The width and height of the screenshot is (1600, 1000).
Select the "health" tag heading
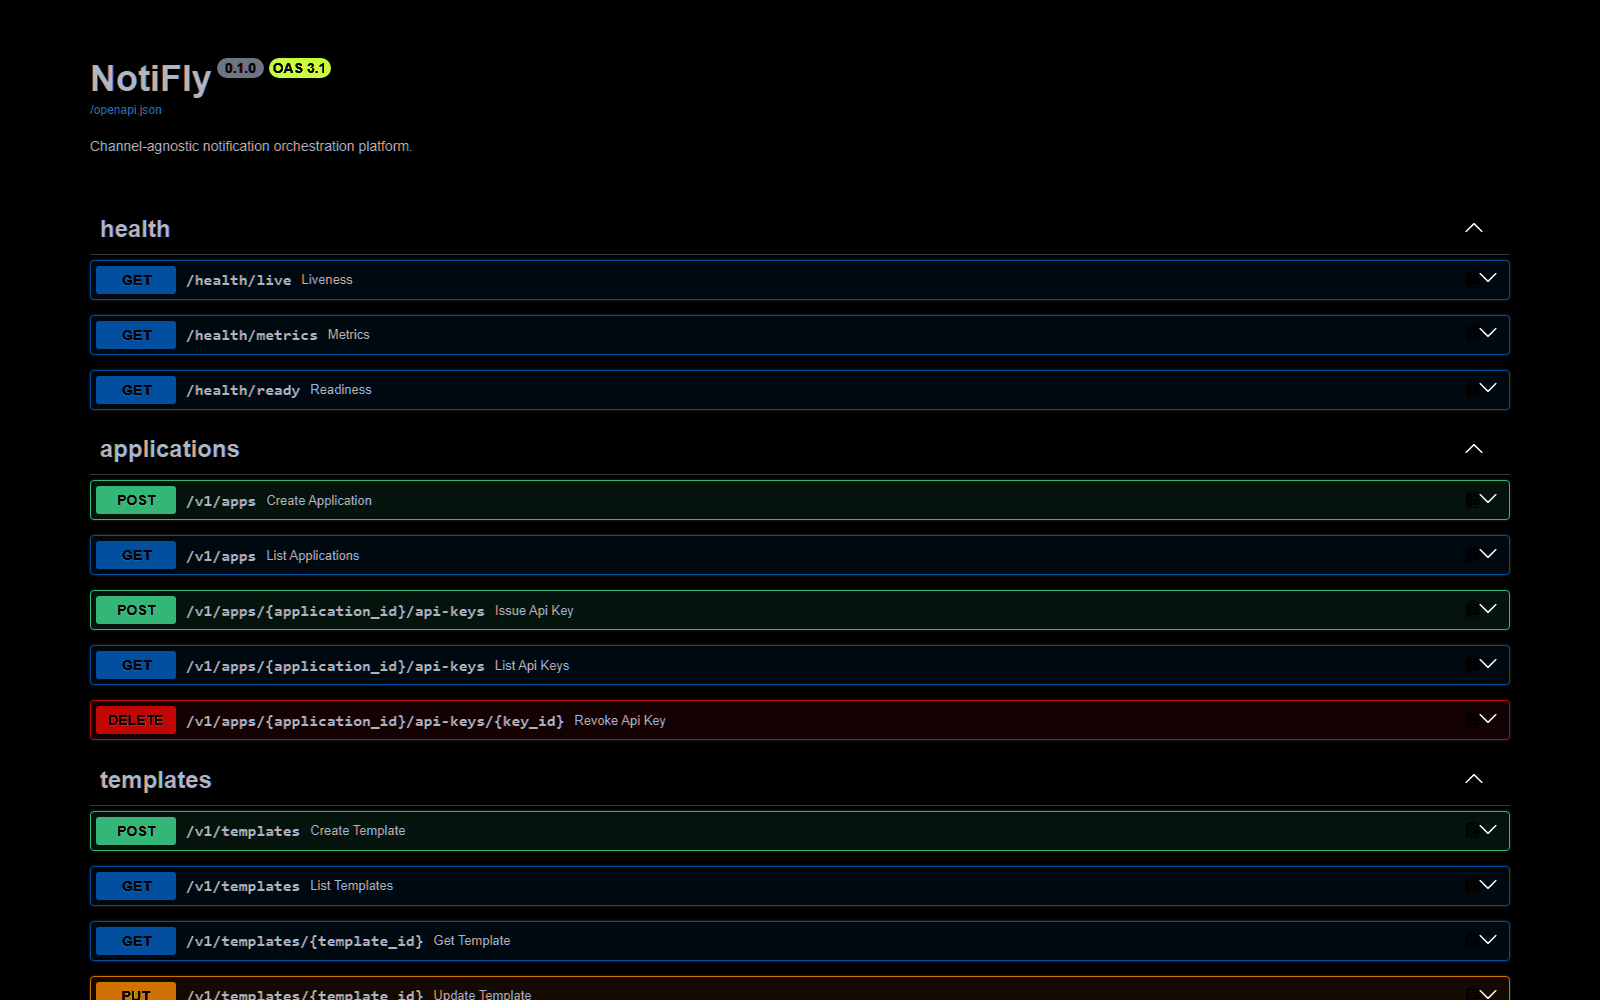135,229
